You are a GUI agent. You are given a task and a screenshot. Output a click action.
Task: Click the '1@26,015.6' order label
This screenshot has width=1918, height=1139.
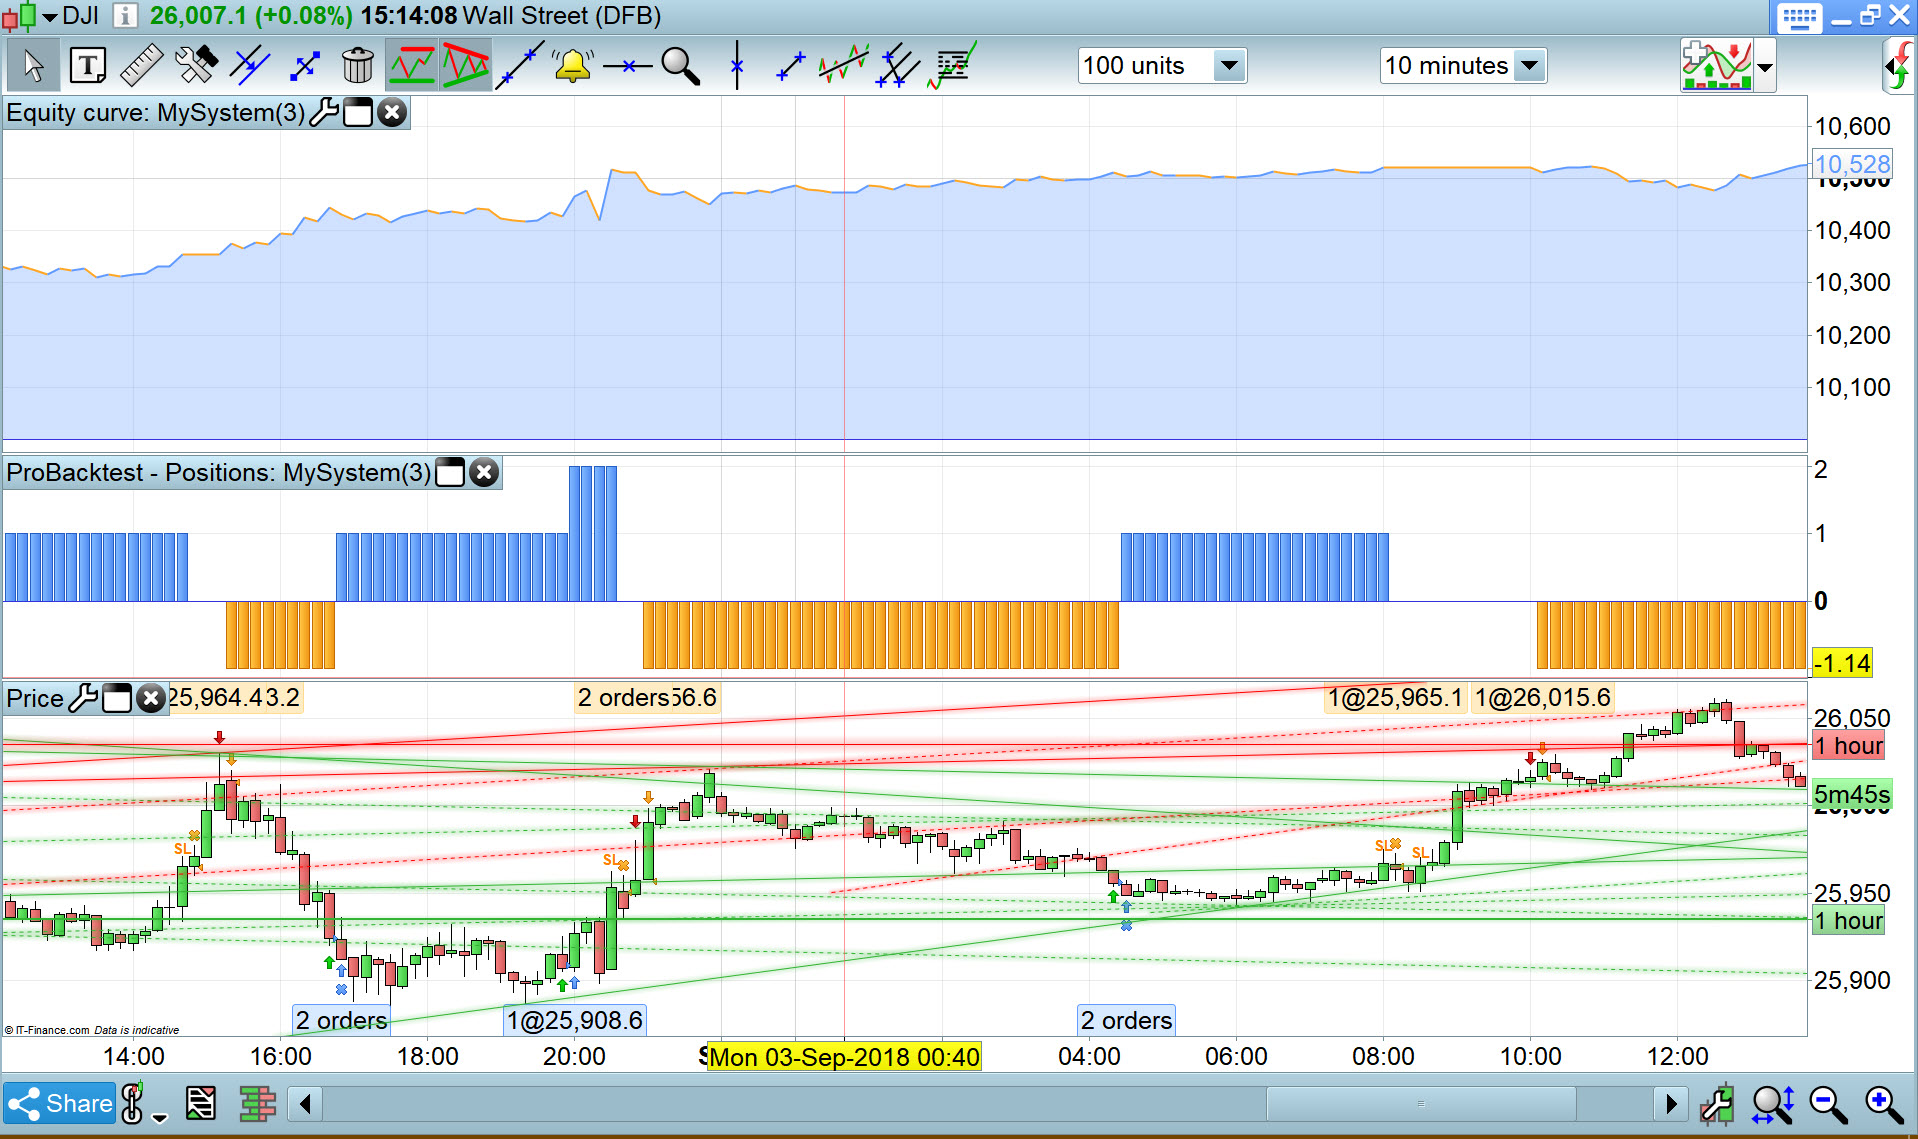point(1543,697)
